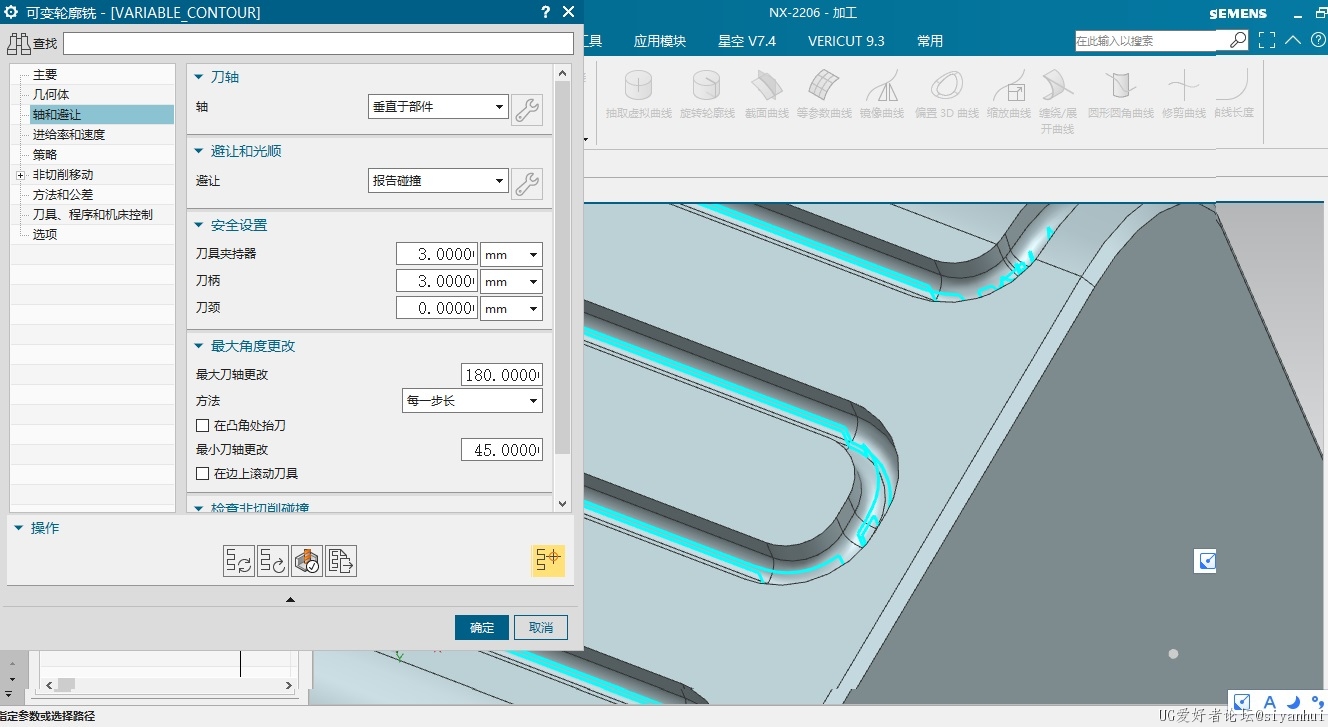Click the search magnifier icon in title bar

coord(1238,41)
